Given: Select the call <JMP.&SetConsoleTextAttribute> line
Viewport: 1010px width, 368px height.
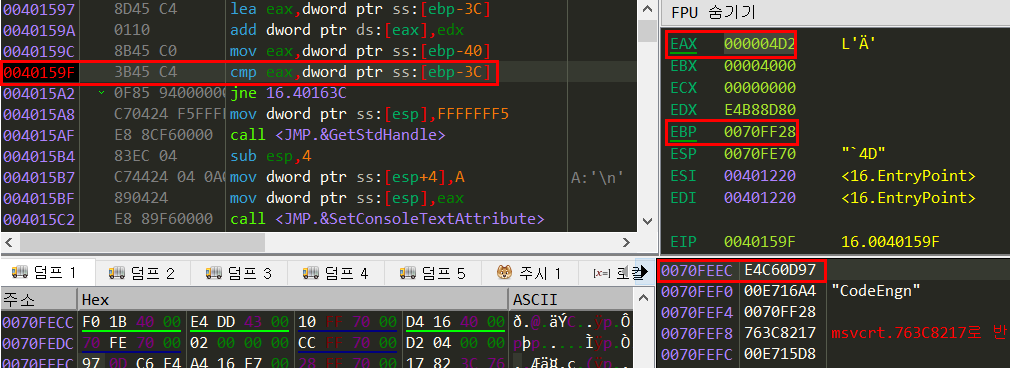Looking at the screenshot, I should click(387, 219).
